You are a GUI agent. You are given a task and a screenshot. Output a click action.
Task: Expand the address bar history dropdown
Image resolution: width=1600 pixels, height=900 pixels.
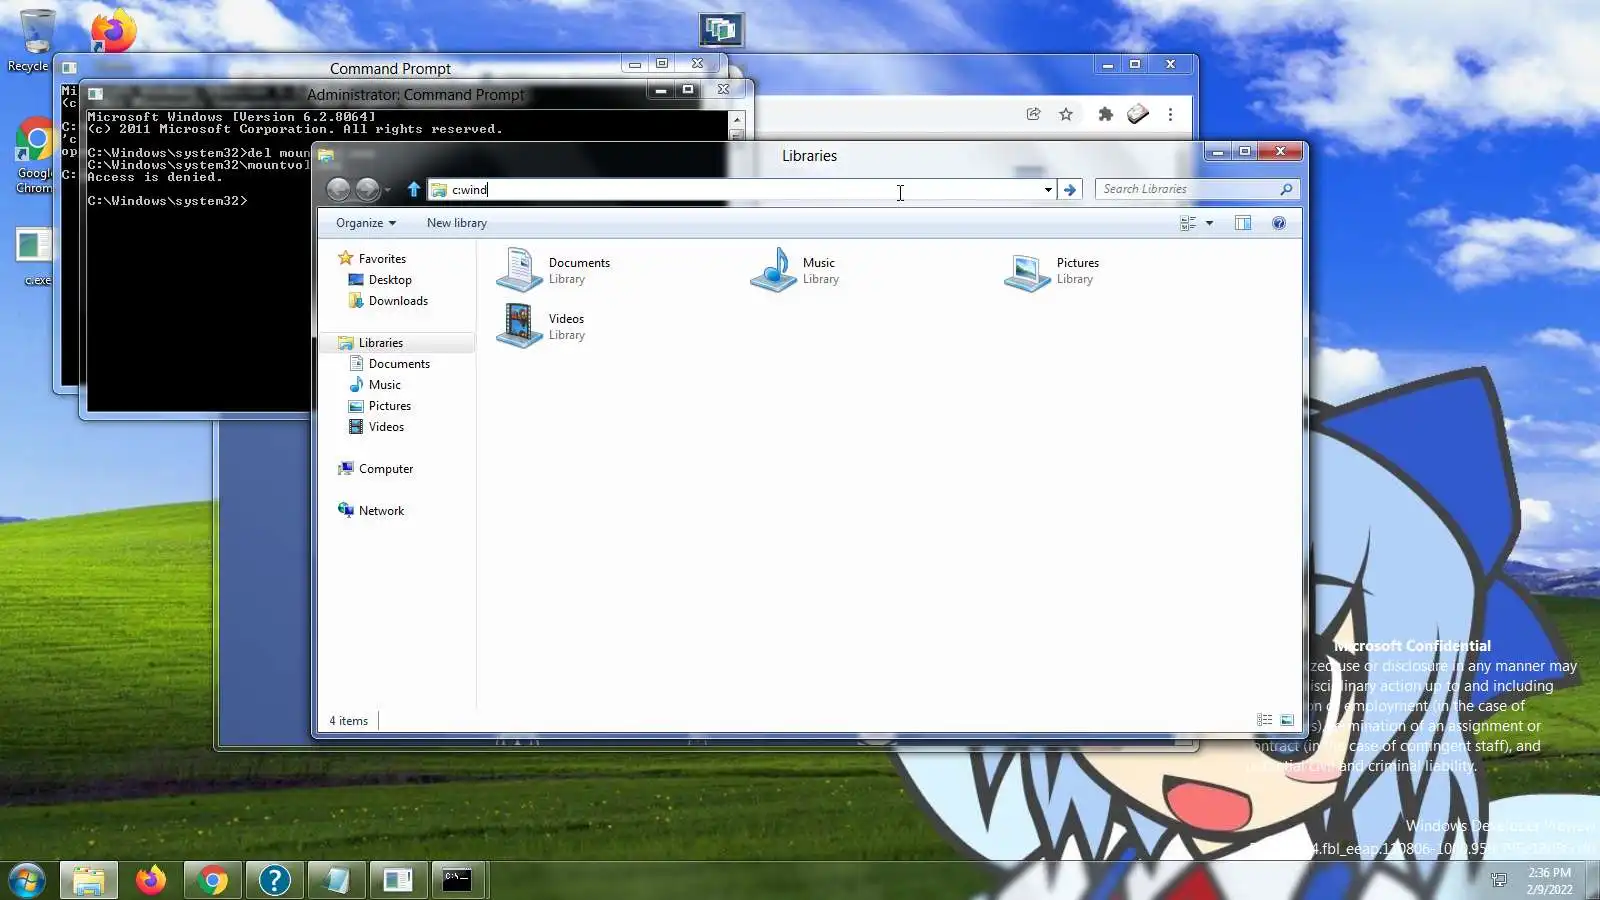click(1048, 189)
